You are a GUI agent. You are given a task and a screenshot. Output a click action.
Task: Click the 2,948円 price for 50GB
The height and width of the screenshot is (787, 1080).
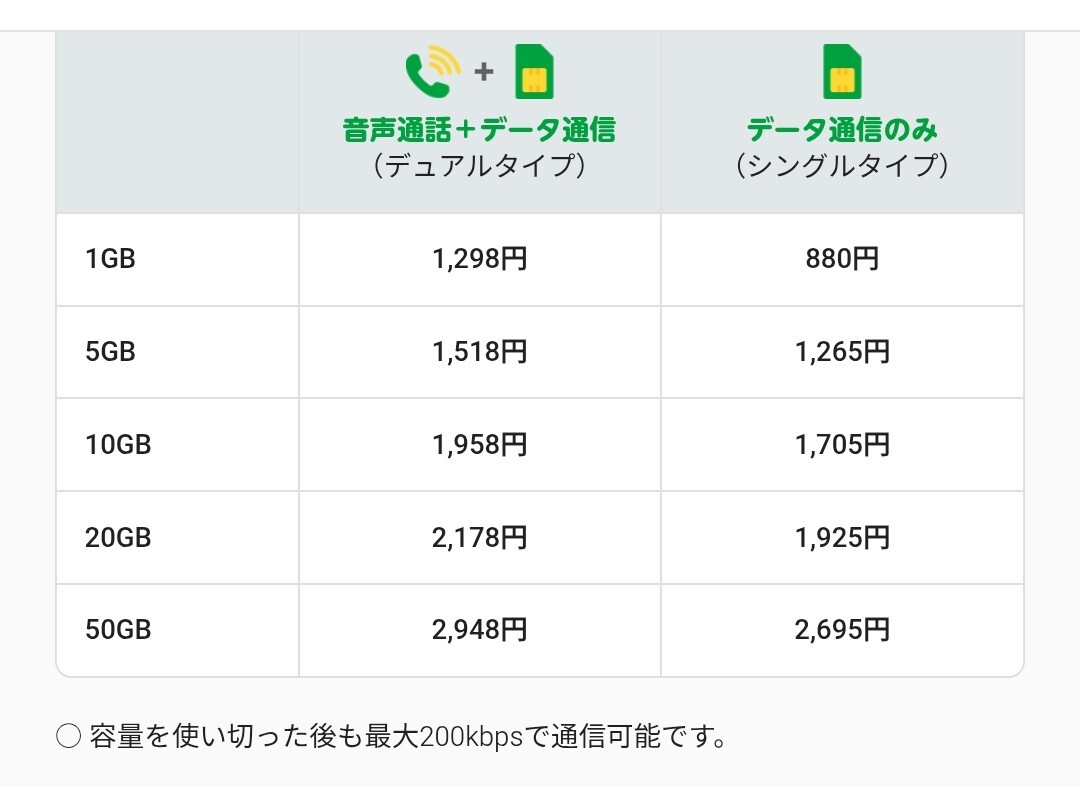[479, 630]
